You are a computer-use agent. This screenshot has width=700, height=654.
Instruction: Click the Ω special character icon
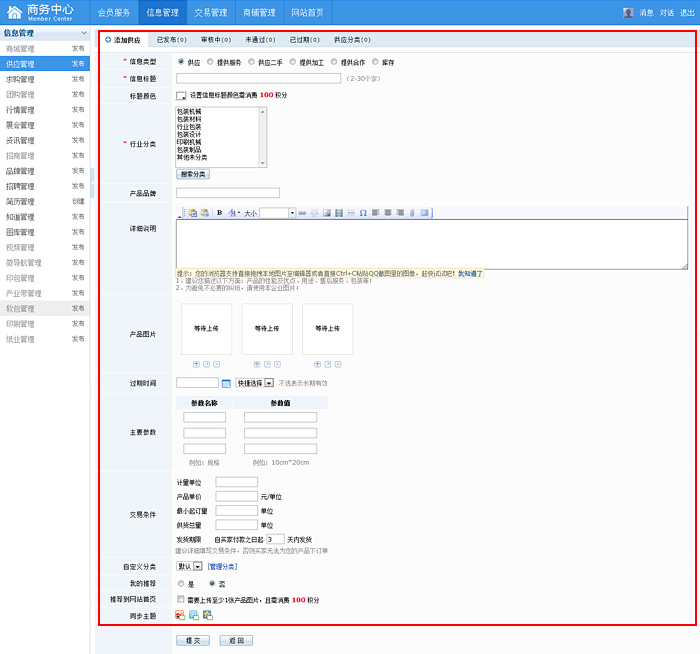tap(363, 213)
